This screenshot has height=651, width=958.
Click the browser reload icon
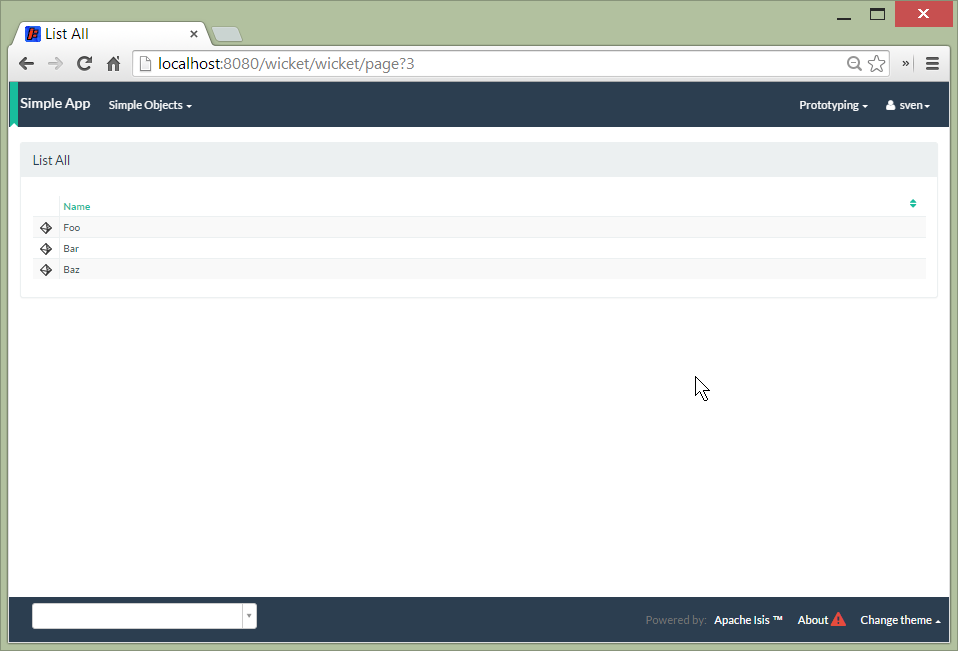coord(84,64)
